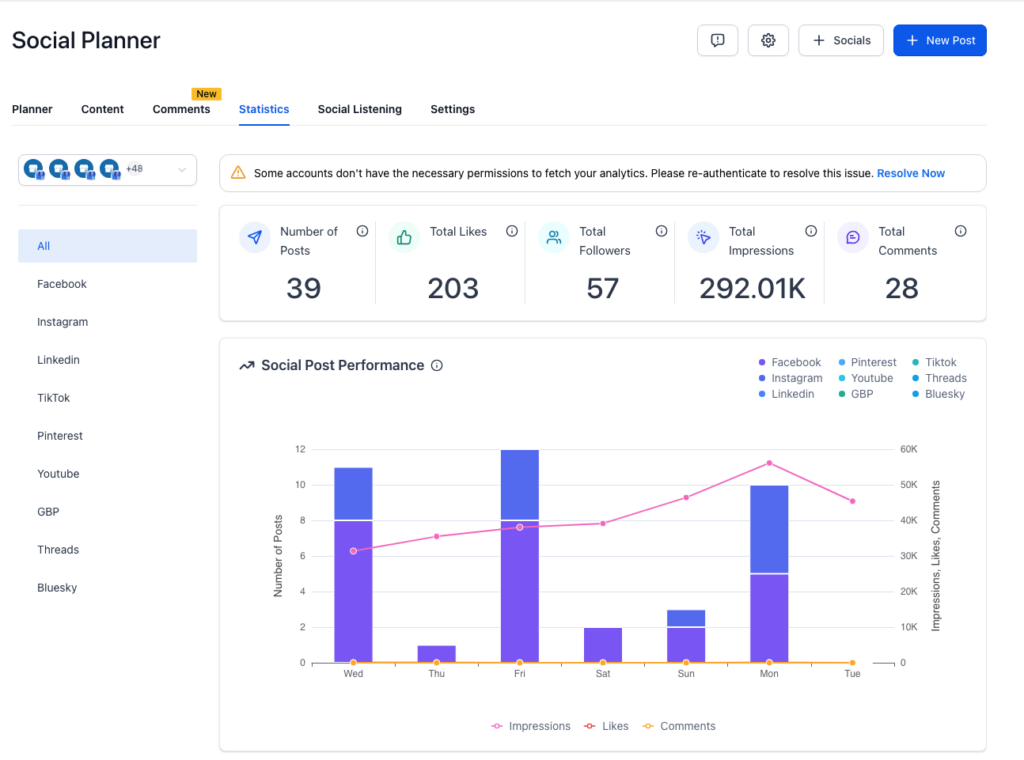
Task: Click info icon beside Total Likes
Action: click(512, 231)
